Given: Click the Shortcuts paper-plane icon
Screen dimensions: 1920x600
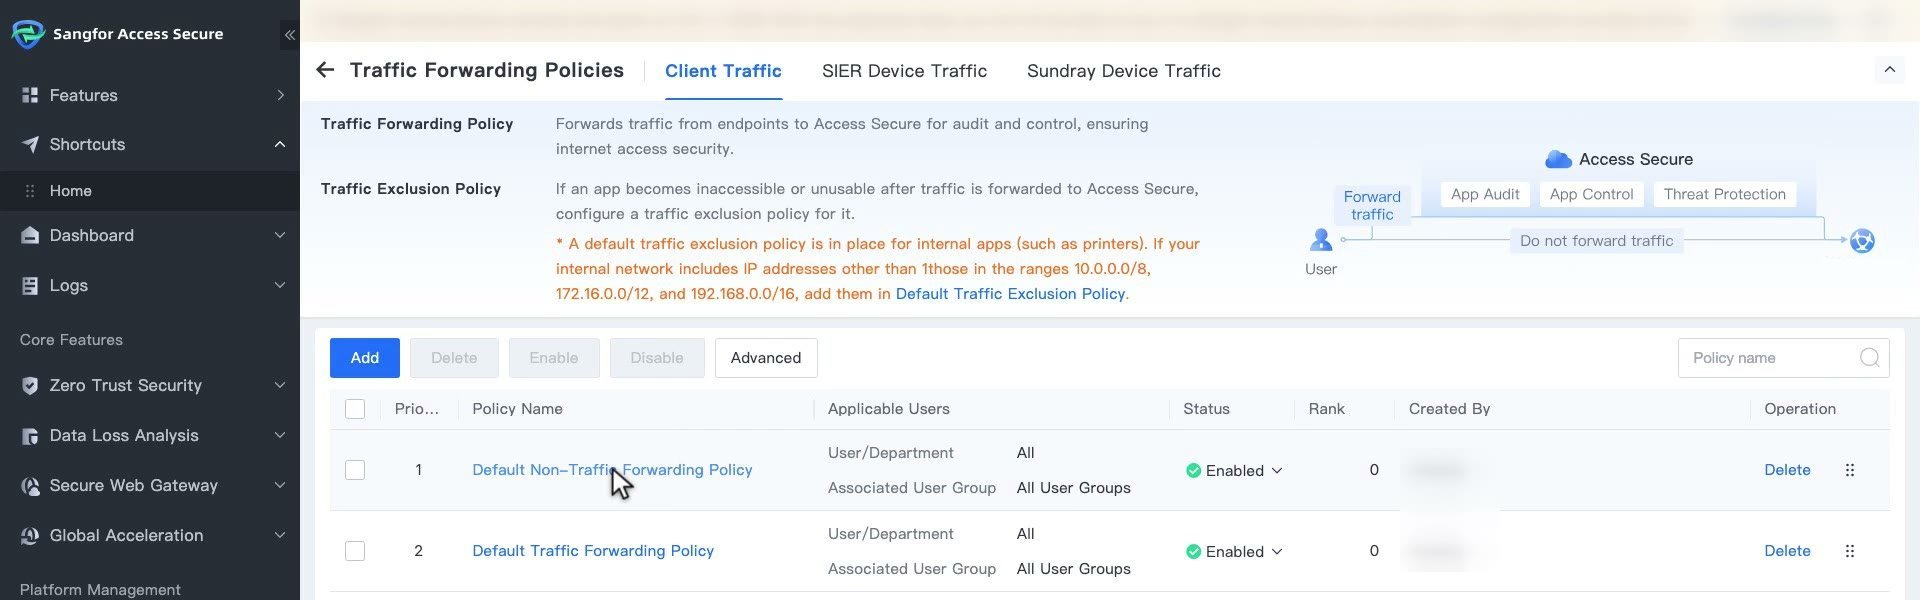Looking at the screenshot, I should [x=30, y=144].
